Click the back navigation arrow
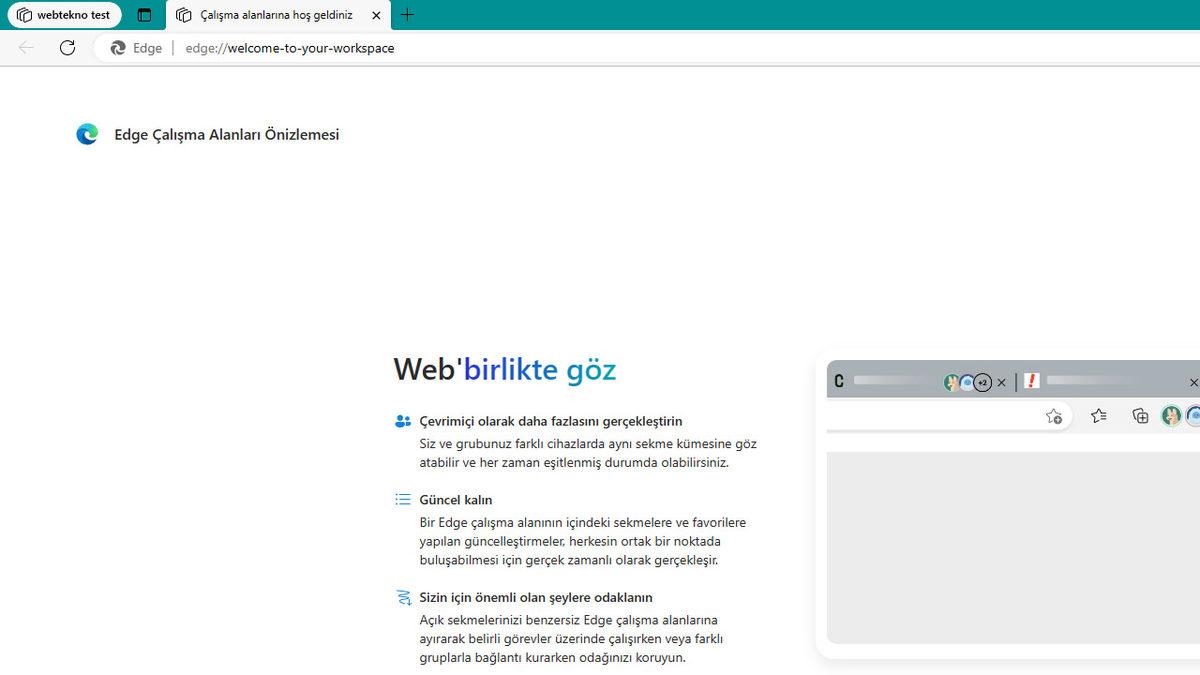1200x675 pixels. coord(25,47)
